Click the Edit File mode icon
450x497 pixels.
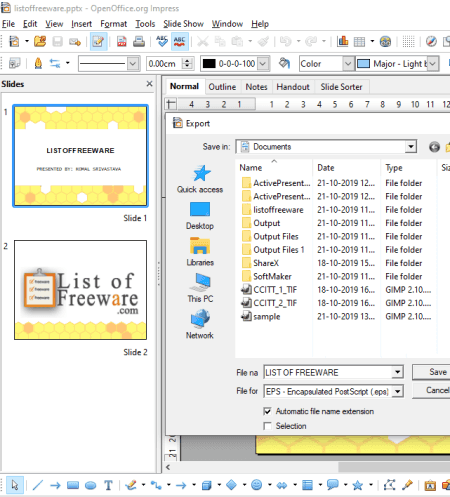pyautogui.click(x=98, y=42)
